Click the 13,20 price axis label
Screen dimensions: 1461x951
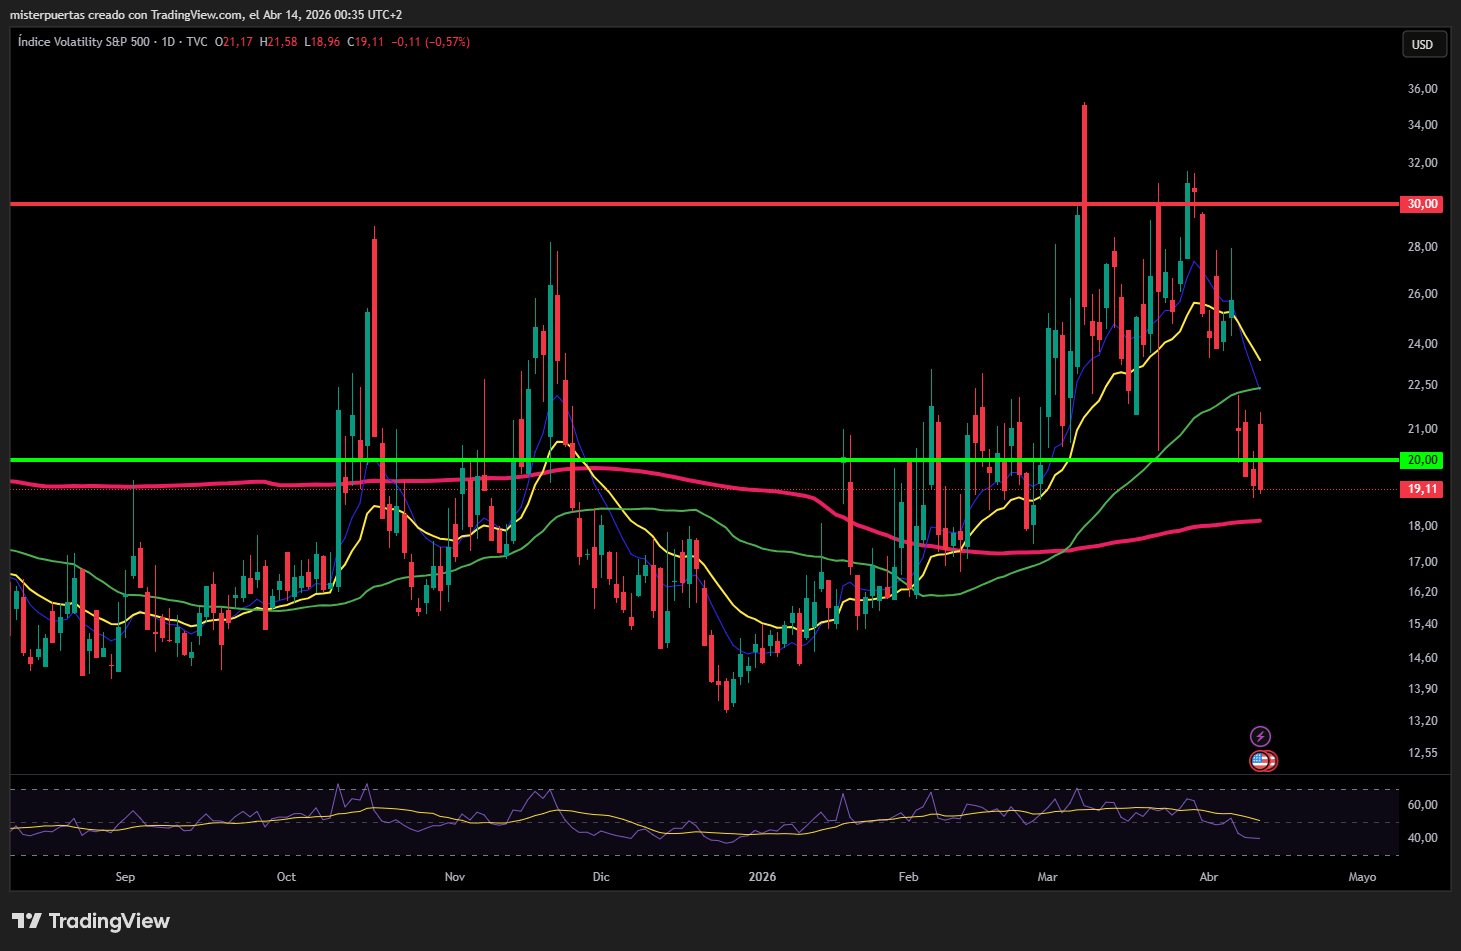click(1422, 721)
